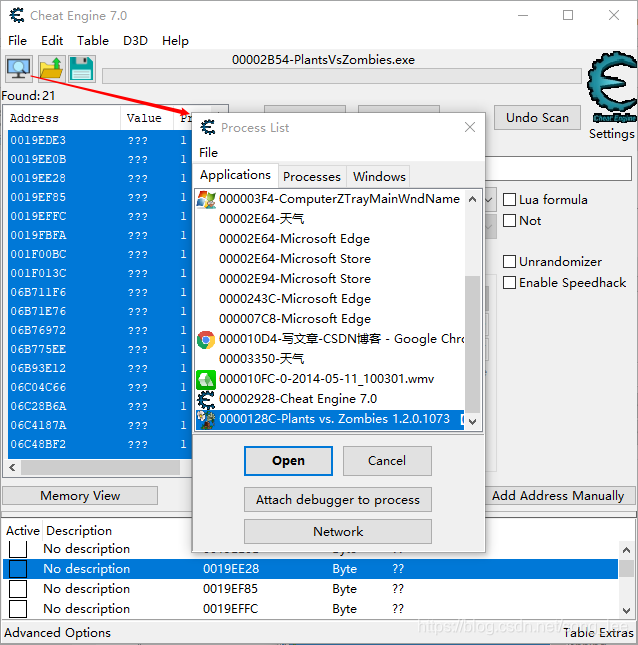638x645 pixels.
Task: Open the File menu in main window
Action: point(17,41)
